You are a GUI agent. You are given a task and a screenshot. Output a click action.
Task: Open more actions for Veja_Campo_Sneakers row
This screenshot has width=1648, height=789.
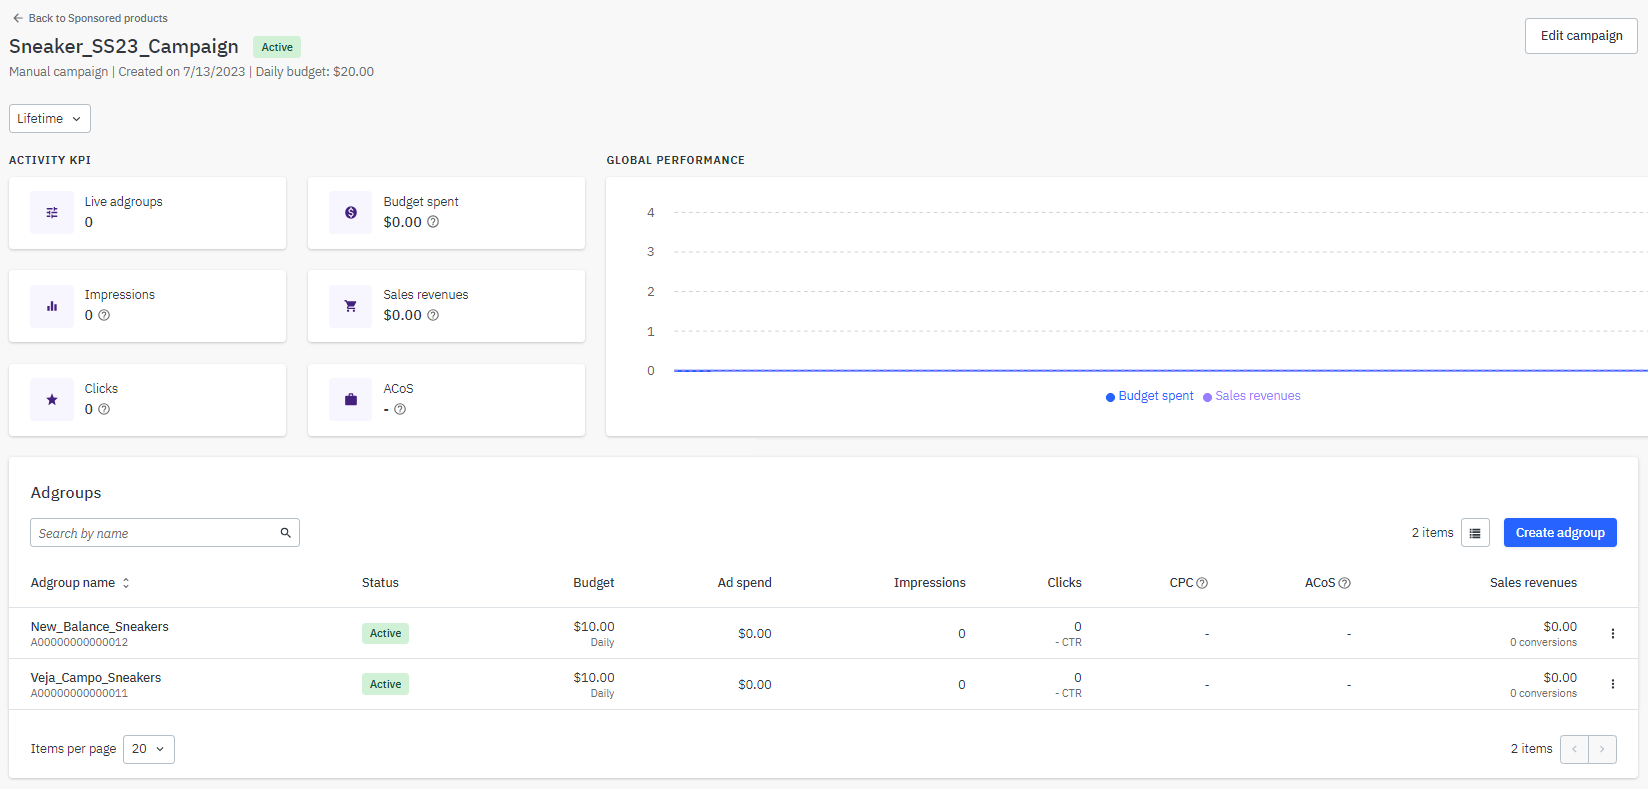point(1613,684)
